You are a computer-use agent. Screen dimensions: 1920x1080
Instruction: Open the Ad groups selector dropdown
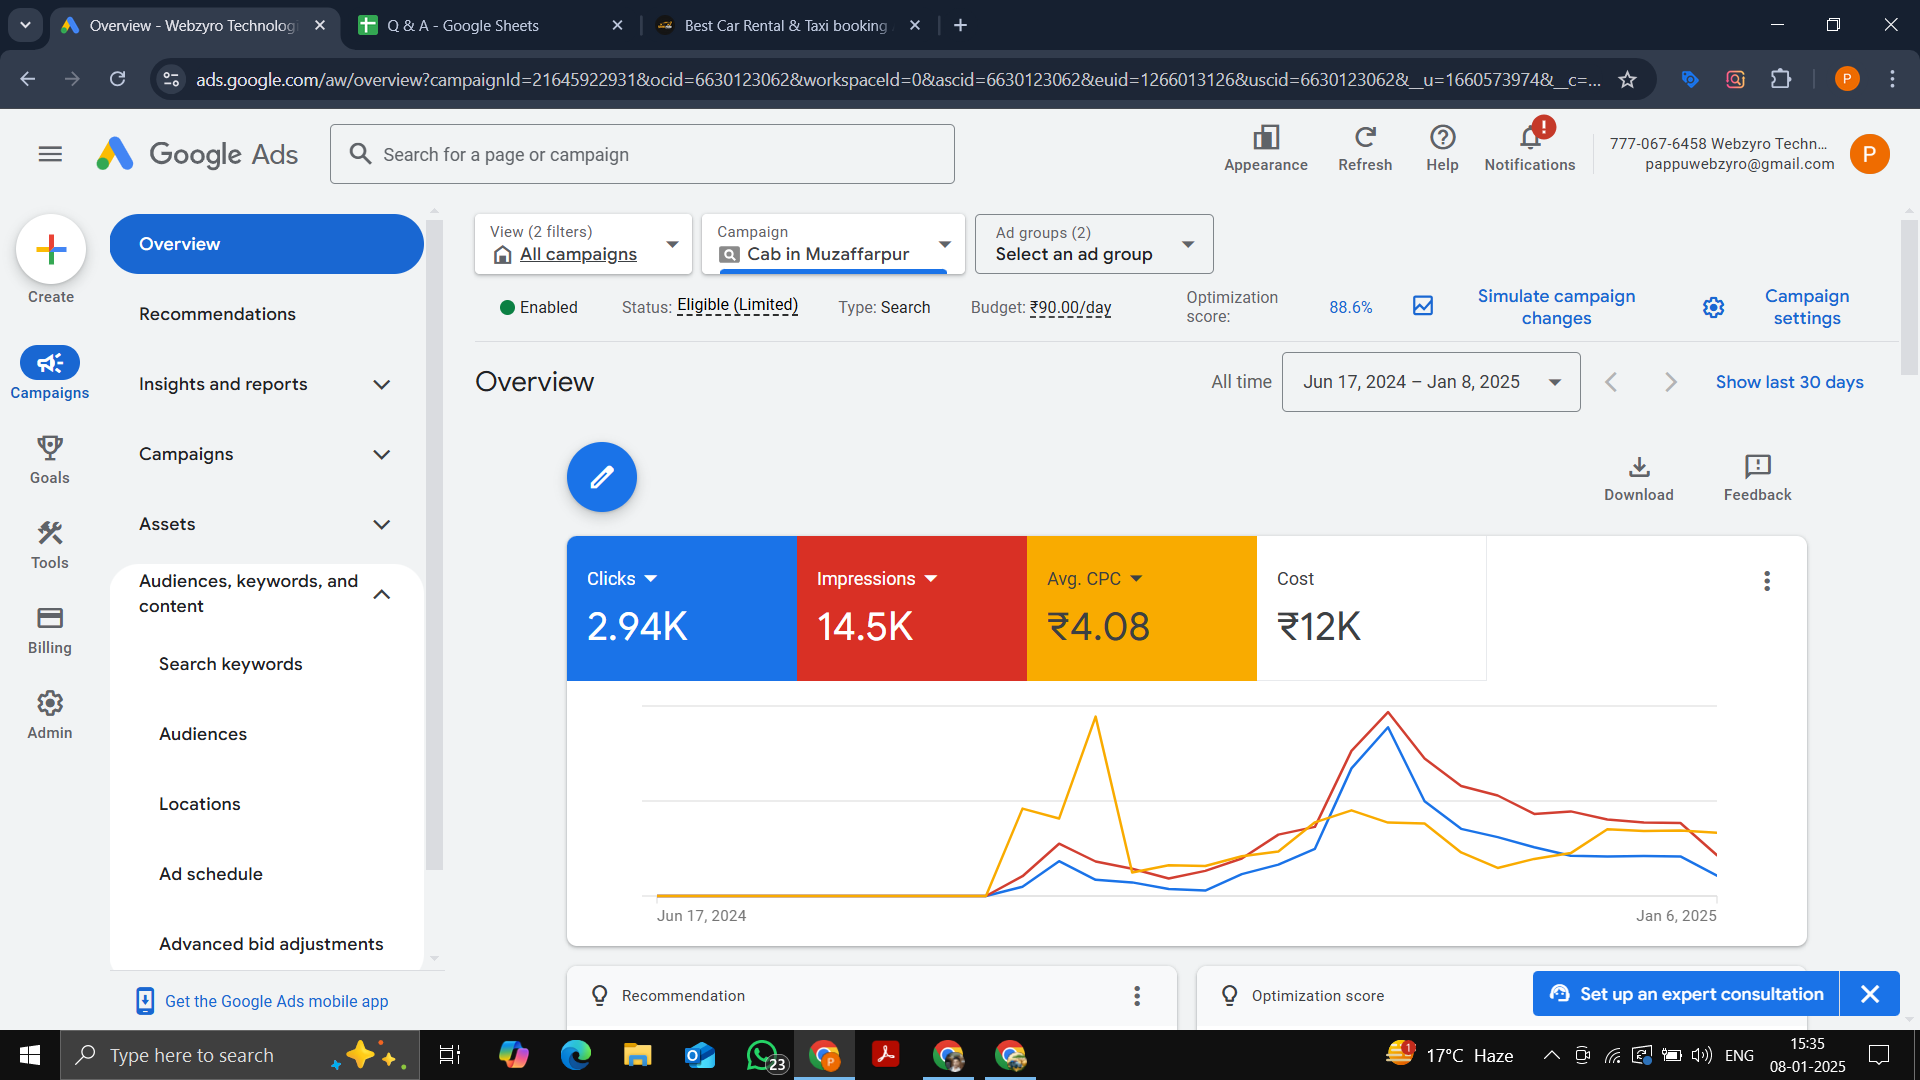point(1094,244)
